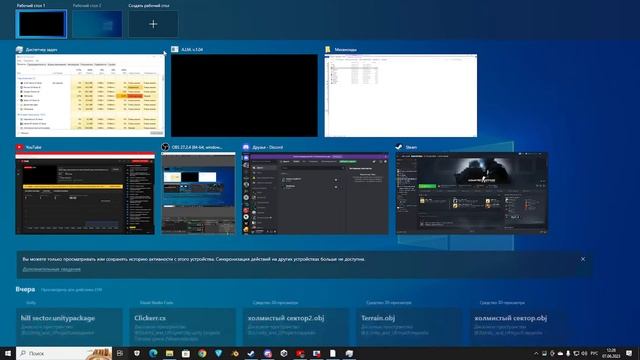The width and height of the screenshot is (640, 360).
Task: Open Microsoft Store from the taskbar
Action: 186,353
